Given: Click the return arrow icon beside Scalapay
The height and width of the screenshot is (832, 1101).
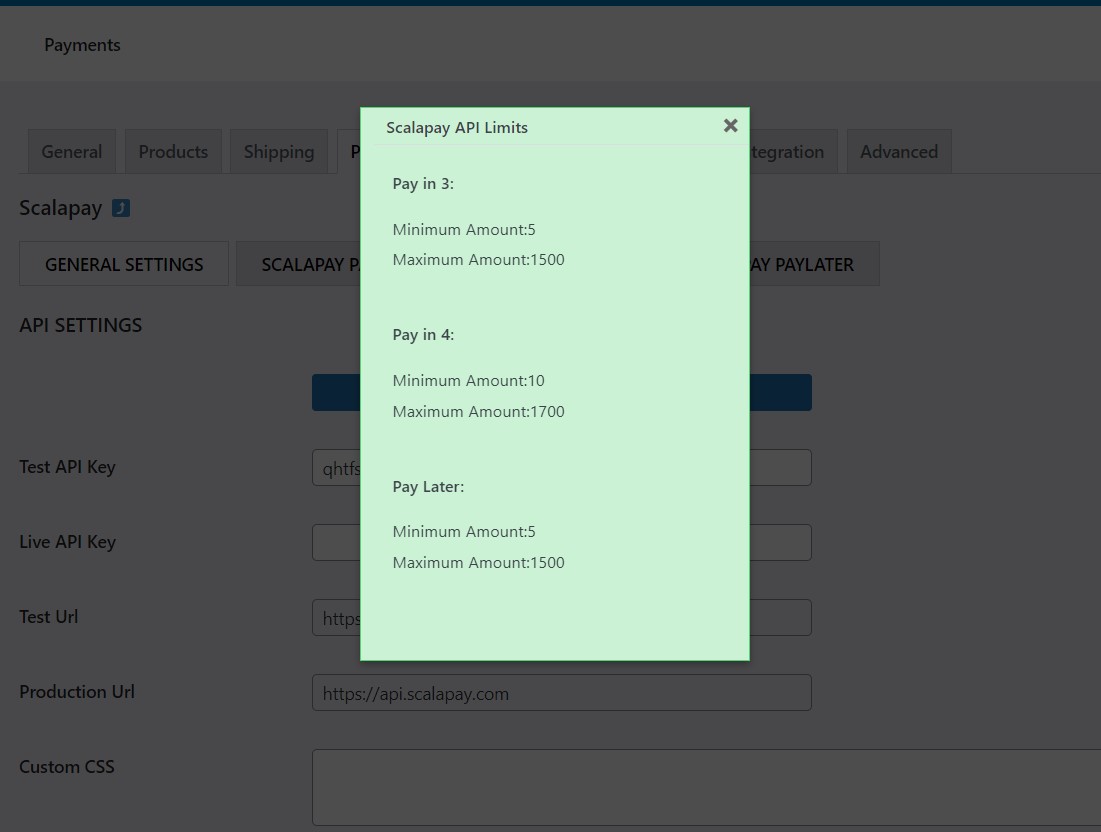Looking at the screenshot, I should point(121,209).
